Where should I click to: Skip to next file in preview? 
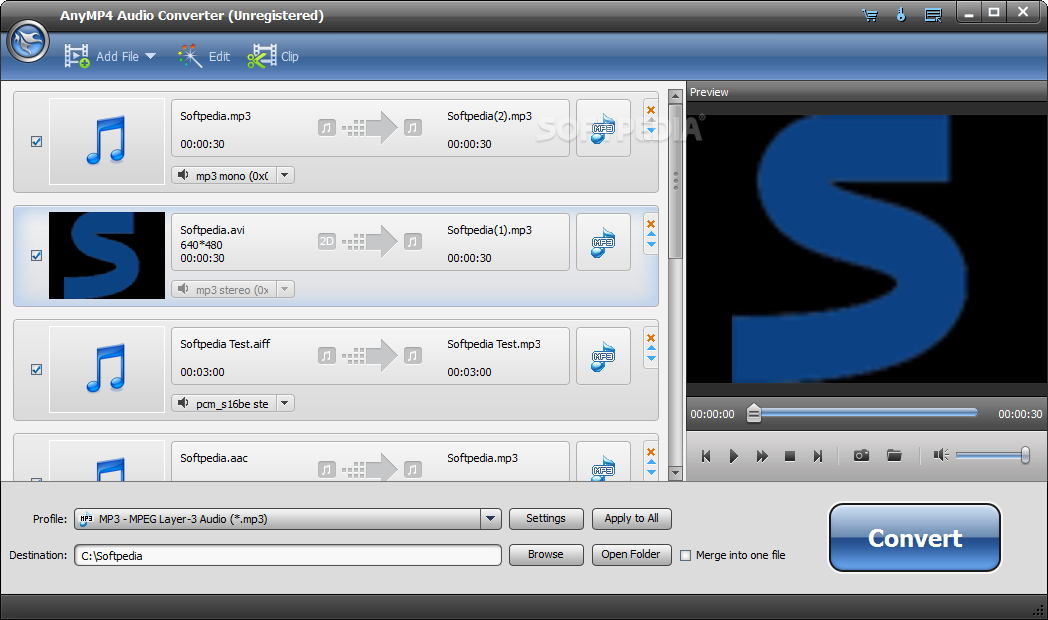pyautogui.click(x=817, y=456)
